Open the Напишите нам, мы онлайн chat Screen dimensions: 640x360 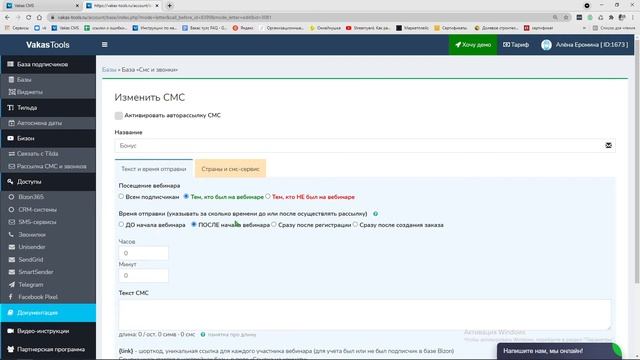tap(559, 351)
